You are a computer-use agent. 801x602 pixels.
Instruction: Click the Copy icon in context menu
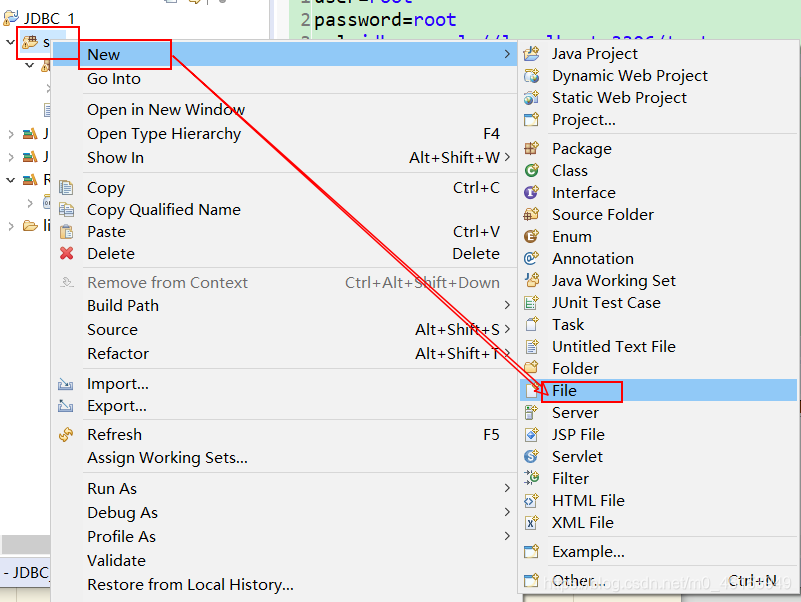(x=66, y=188)
